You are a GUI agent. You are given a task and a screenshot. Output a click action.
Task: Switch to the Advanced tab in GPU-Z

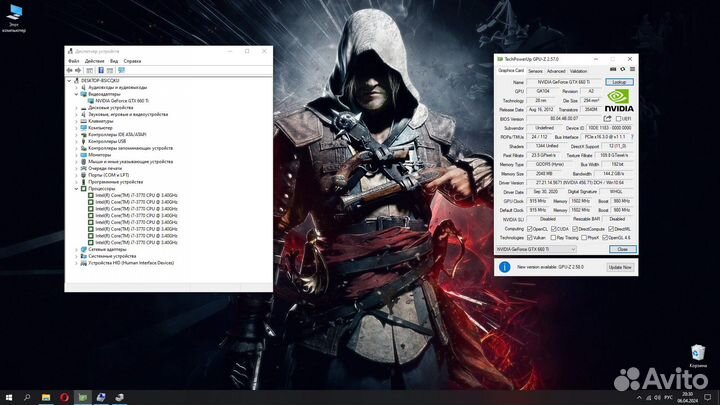click(556, 71)
